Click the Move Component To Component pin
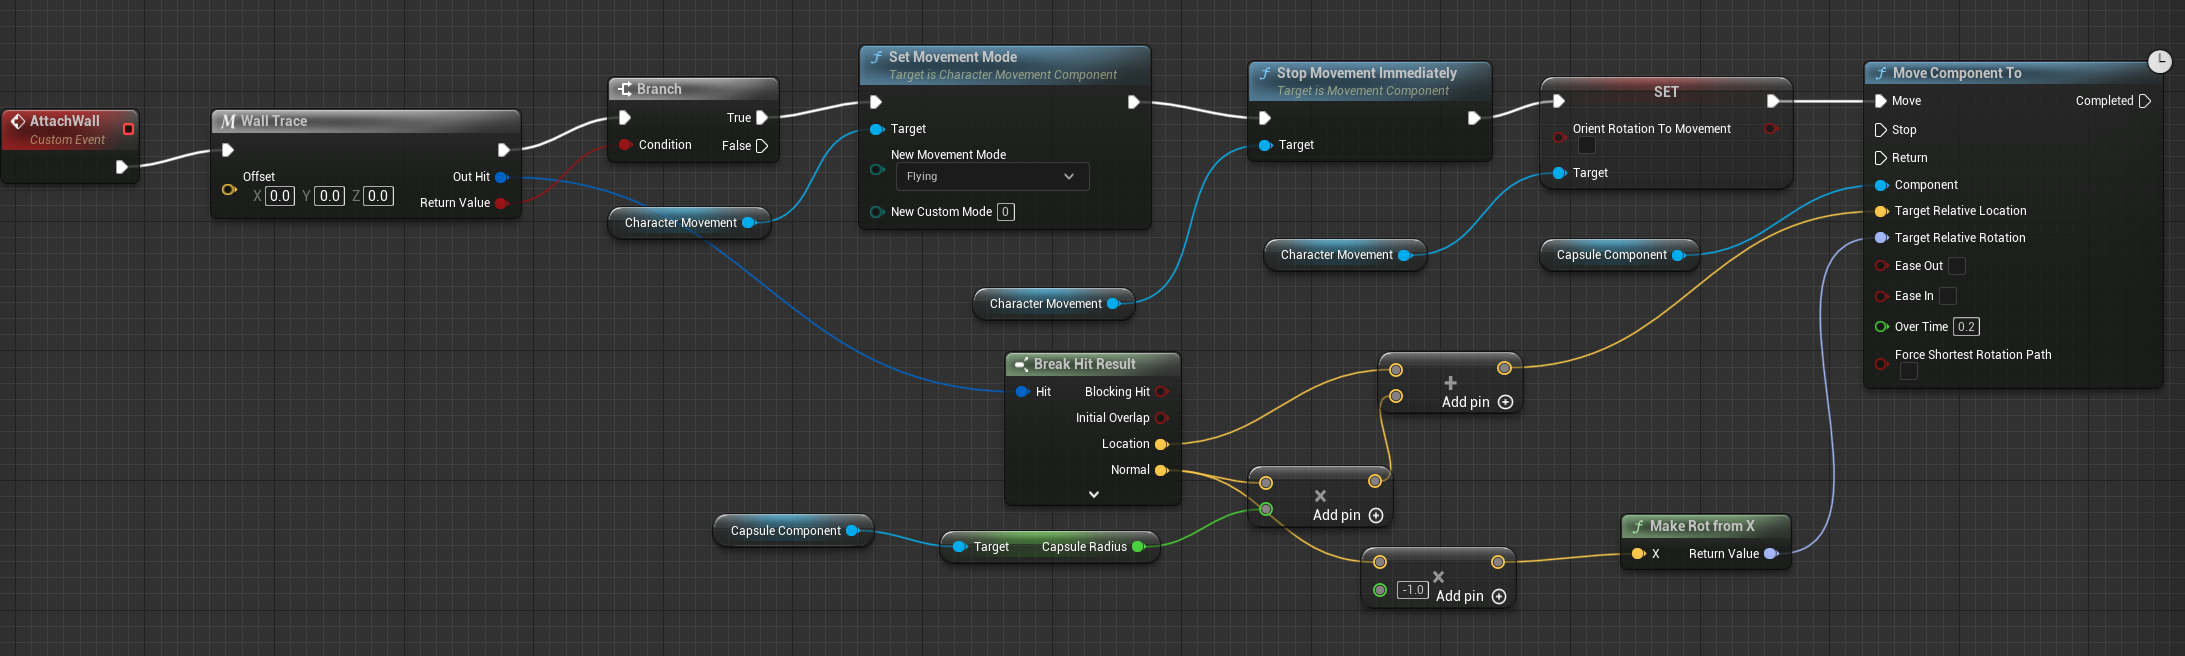The image size is (2185, 656). click(x=1881, y=185)
